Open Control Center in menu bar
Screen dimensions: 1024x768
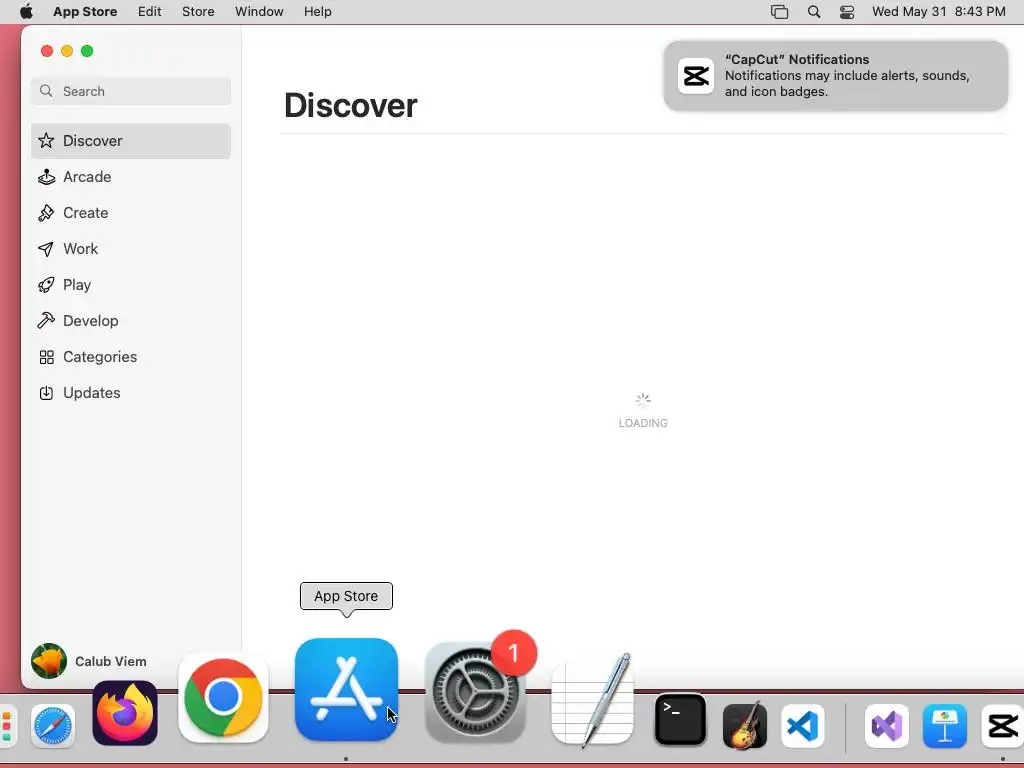[847, 12]
